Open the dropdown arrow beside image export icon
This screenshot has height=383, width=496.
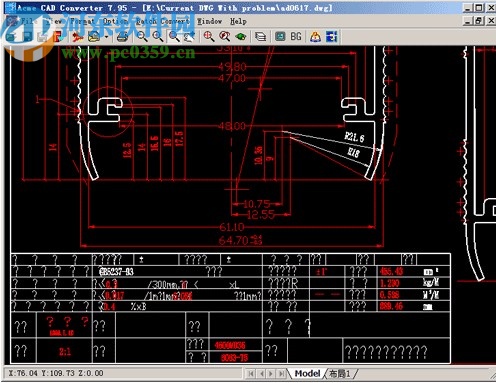106,37
